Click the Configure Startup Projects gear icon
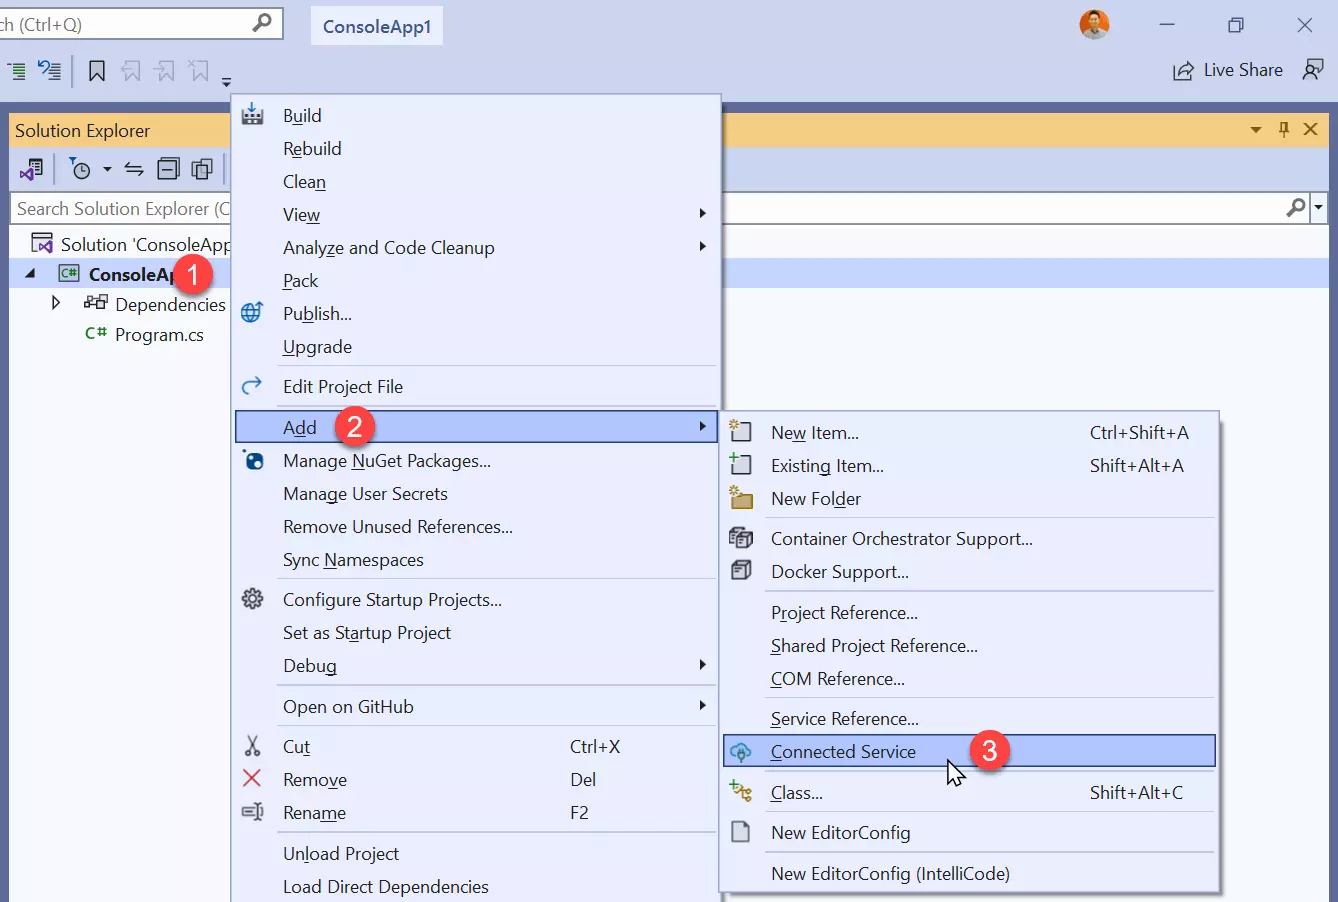The width and height of the screenshot is (1338, 902). pyautogui.click(x=253, y=599)
